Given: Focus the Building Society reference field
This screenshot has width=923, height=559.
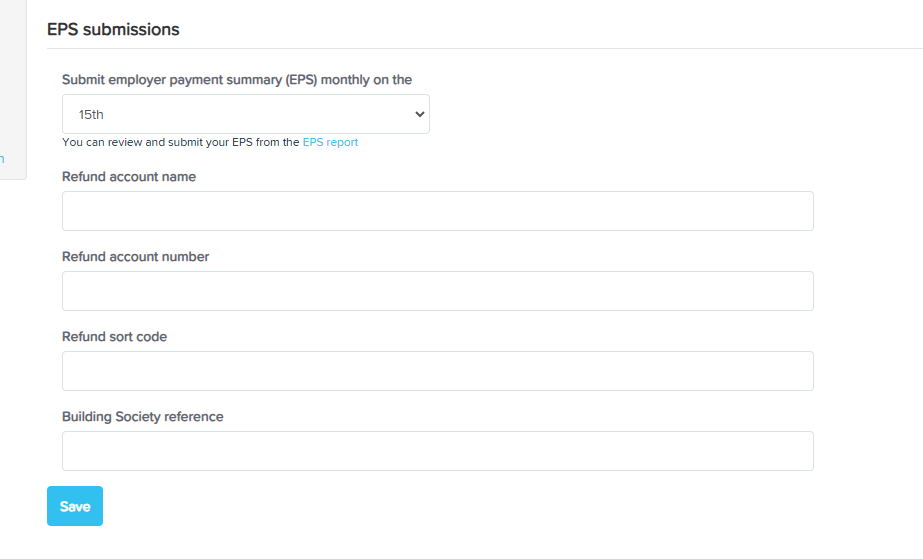Looking at the screenshot, I should (438, 451).
